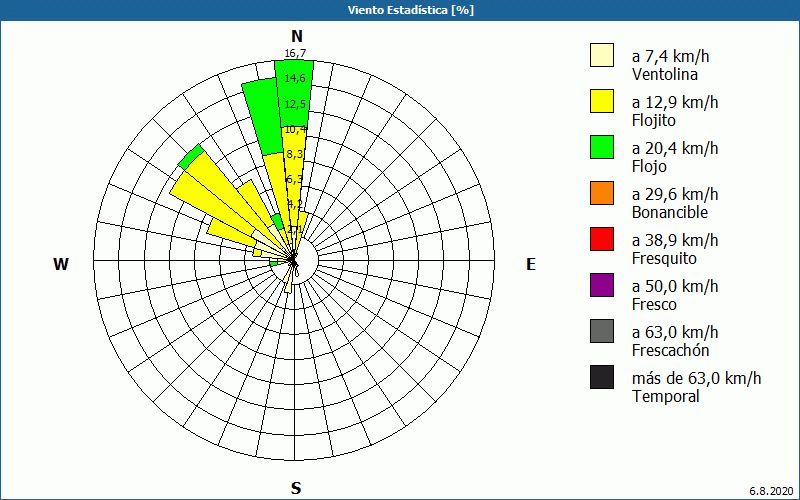Image resolution: width=800 pixels, height=500 pixels.
Task: Click the 6,3 scale value
Action: click(295, 180)
